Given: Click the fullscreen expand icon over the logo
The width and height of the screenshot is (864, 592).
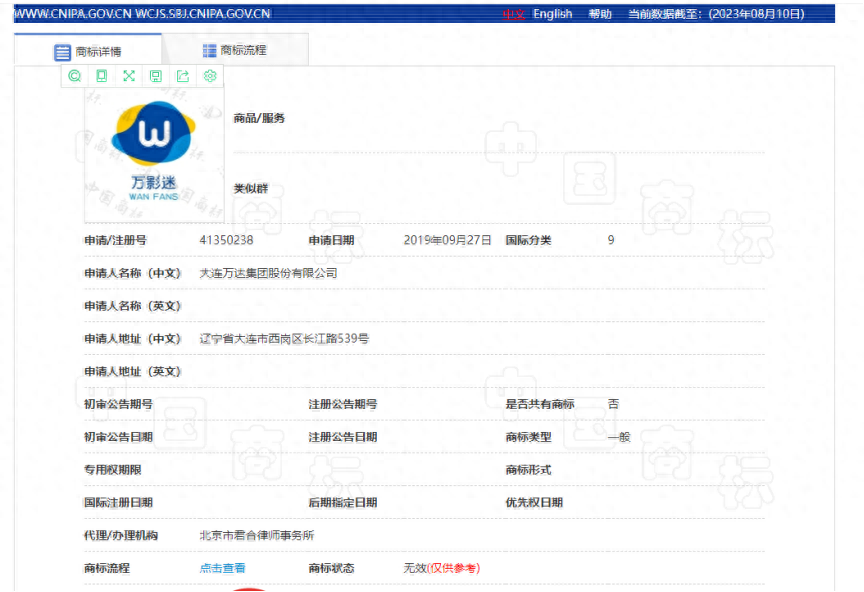Looking at the screenshot, I should pyautogui.click(x=129, y=76).
